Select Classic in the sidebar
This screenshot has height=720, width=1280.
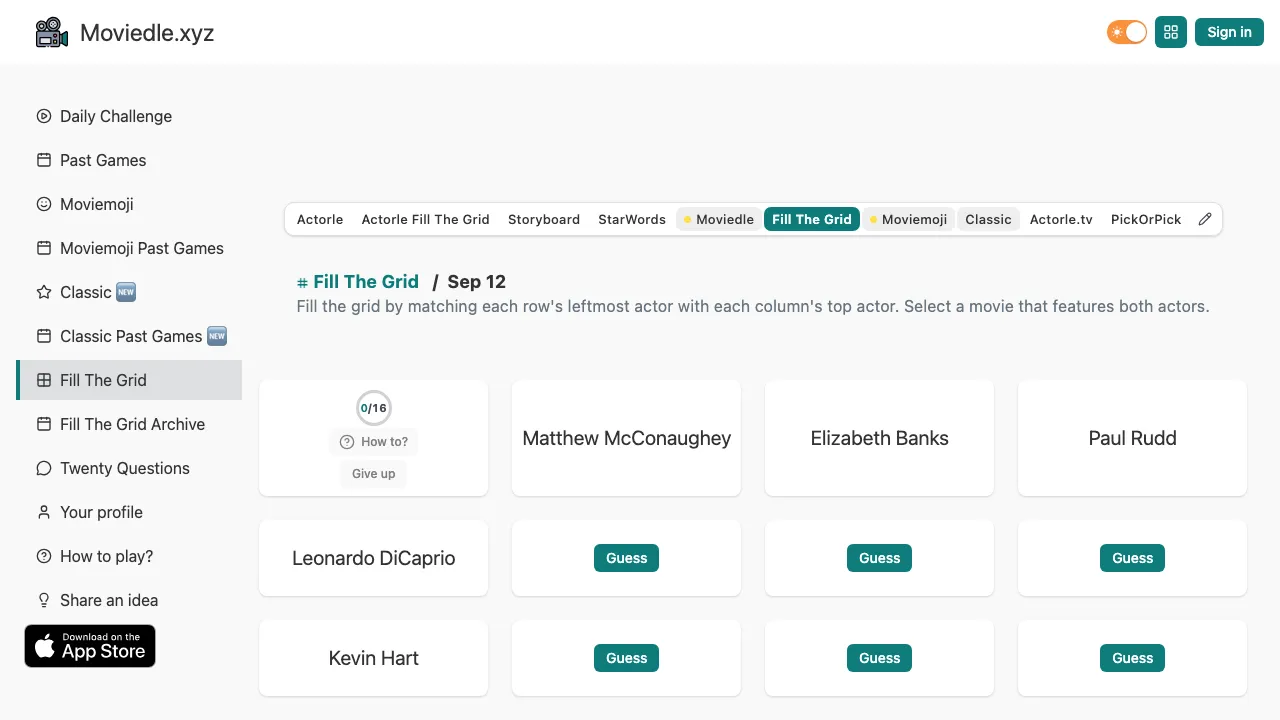tap(129, 292)
